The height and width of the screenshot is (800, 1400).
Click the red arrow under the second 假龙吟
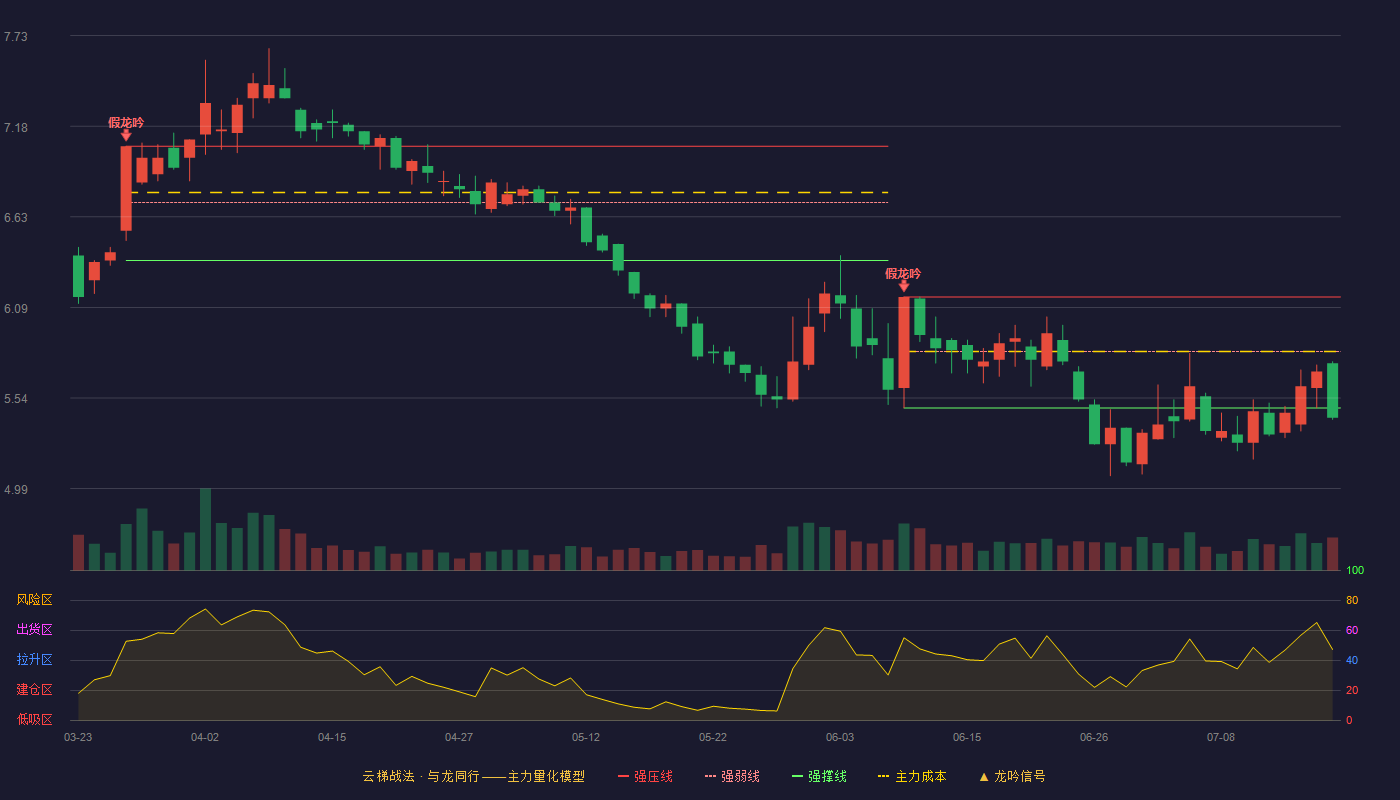tap(904, 286)
